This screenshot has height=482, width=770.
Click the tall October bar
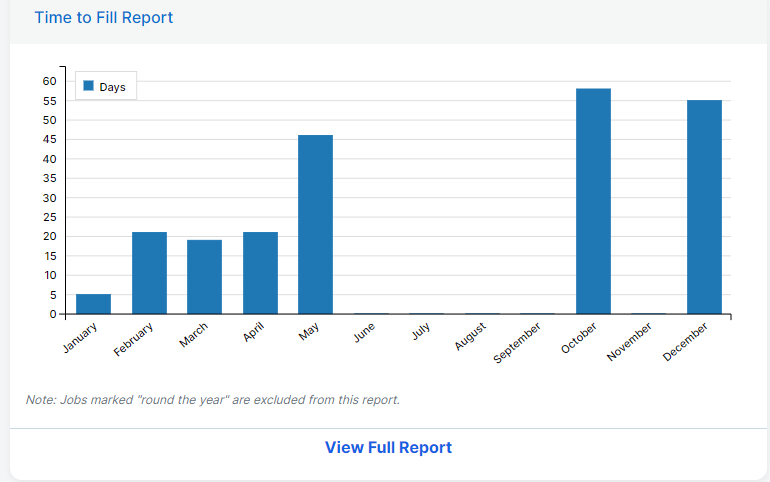593,201
